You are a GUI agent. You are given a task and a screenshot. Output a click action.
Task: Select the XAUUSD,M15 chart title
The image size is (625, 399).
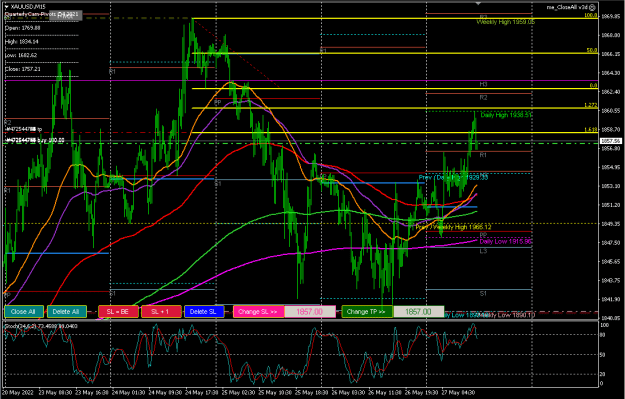coord(28,7)
